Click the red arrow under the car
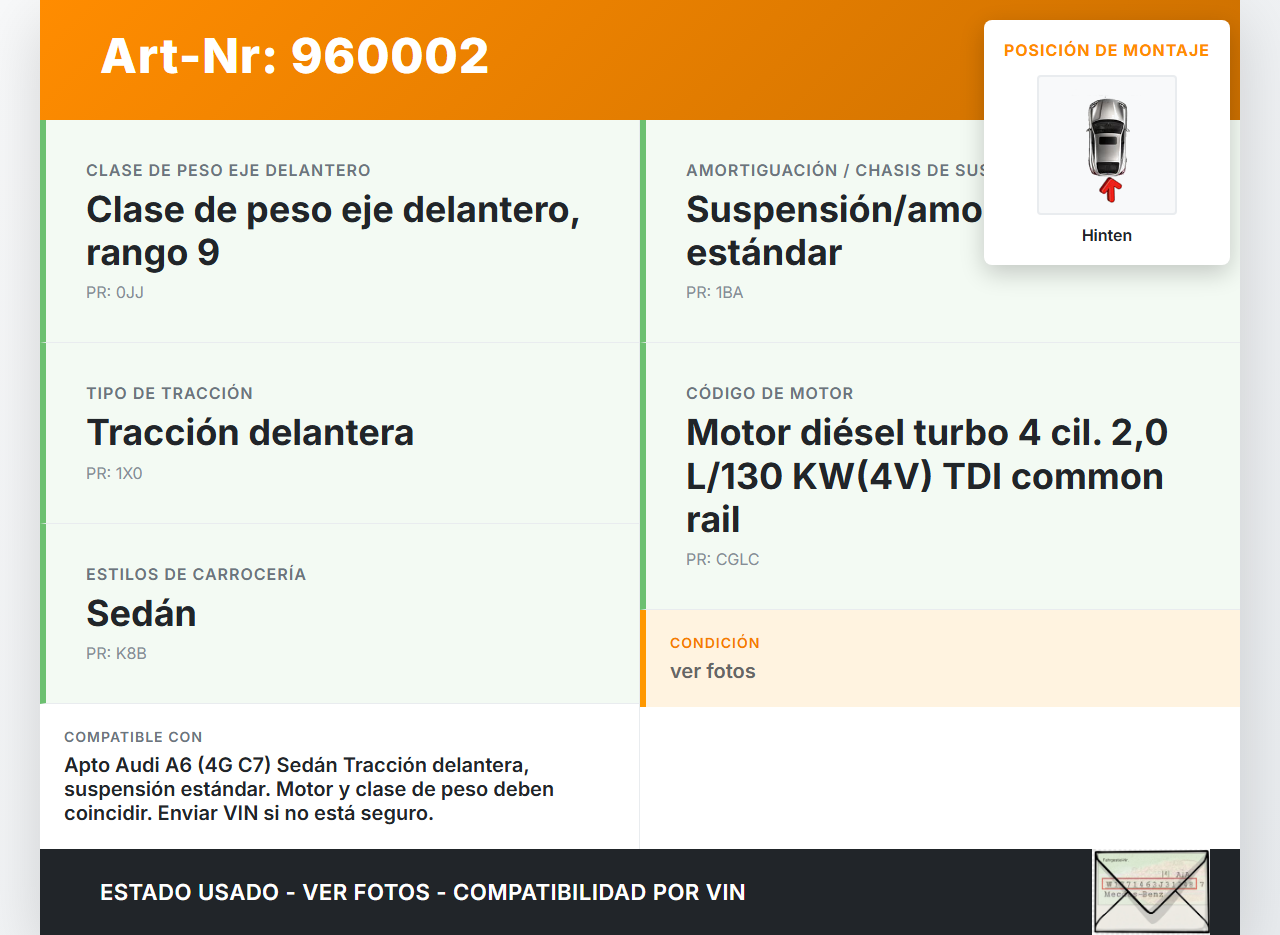1280x935 pixels. tap(1108, 189)
